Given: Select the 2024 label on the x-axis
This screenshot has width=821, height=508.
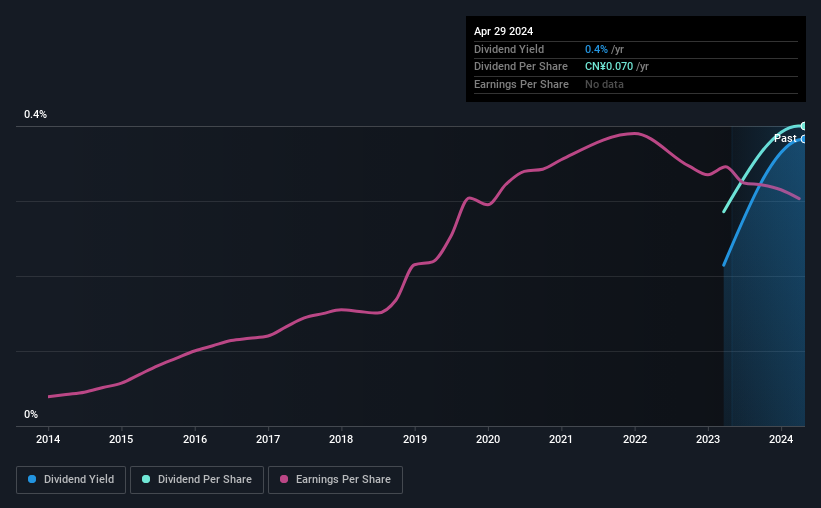Looking at the screenshot, I should pyautogui.click(x=781, y=439).
